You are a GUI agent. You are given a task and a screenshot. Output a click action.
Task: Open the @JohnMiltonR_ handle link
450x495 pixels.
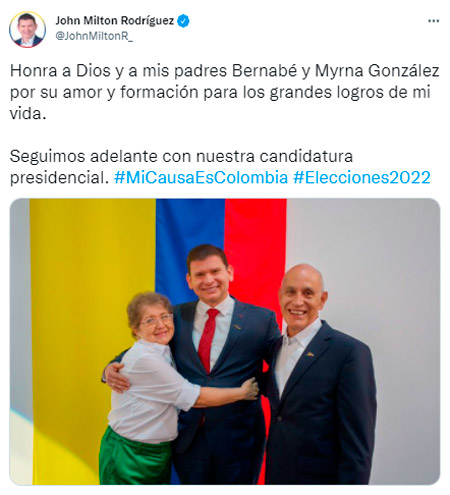94,36
